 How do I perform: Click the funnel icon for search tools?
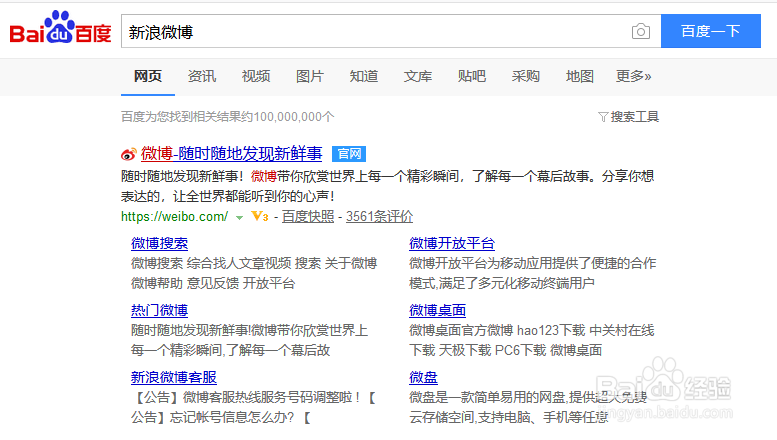[603, 117]
